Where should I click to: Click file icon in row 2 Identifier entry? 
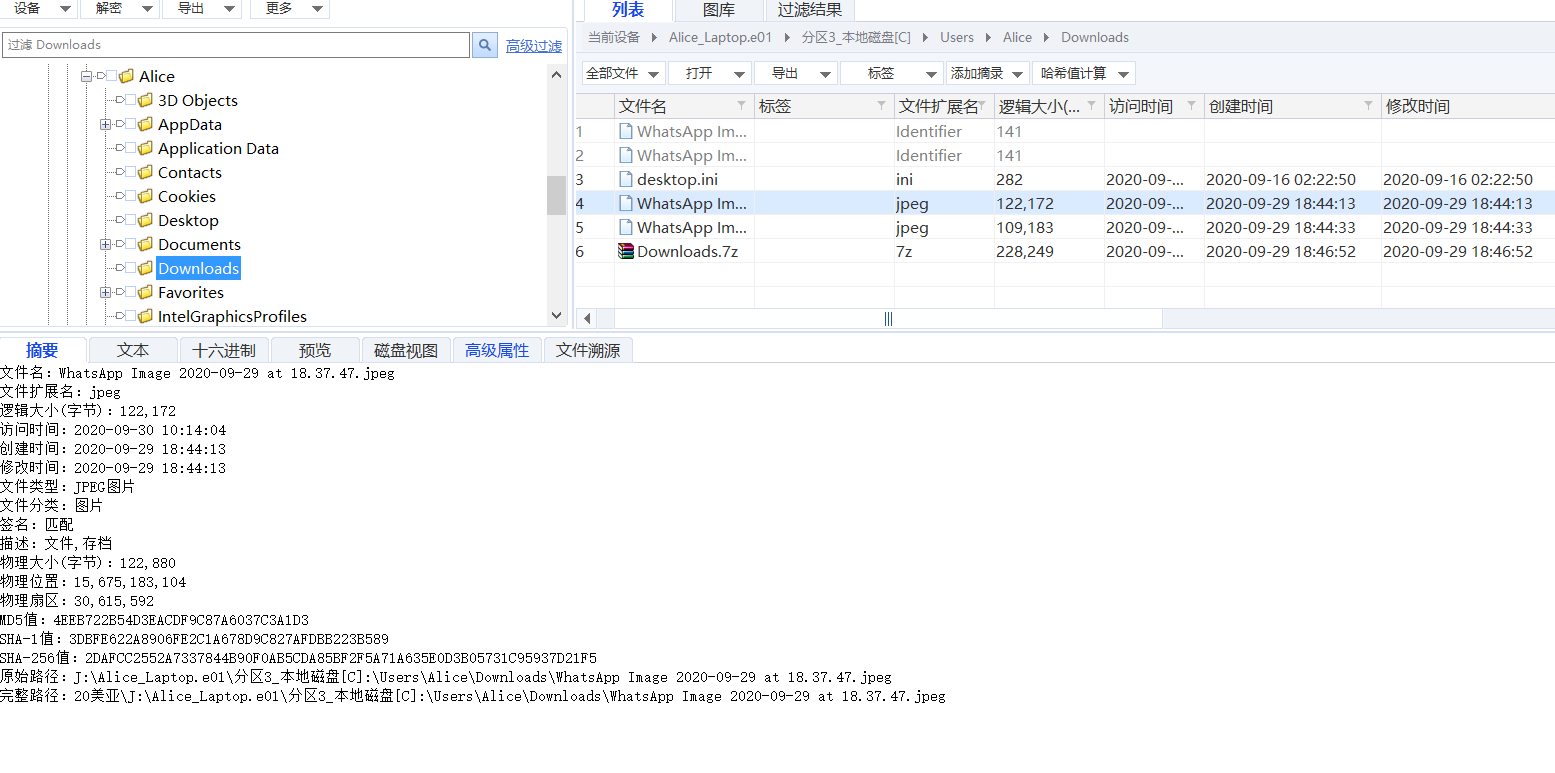(x=626, y=155)
